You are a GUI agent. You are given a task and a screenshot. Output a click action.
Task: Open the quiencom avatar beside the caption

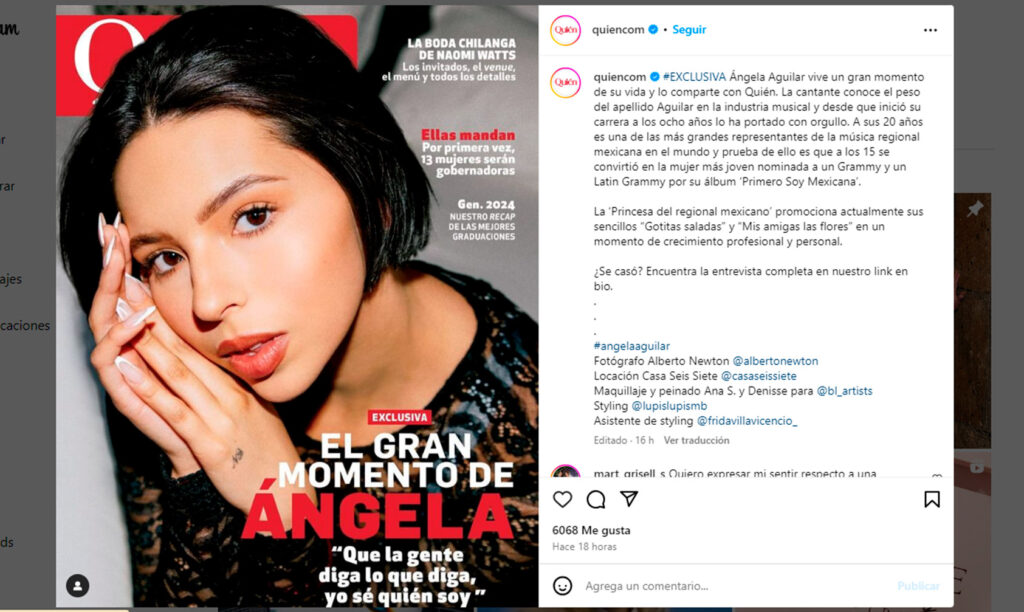[566, 83]
